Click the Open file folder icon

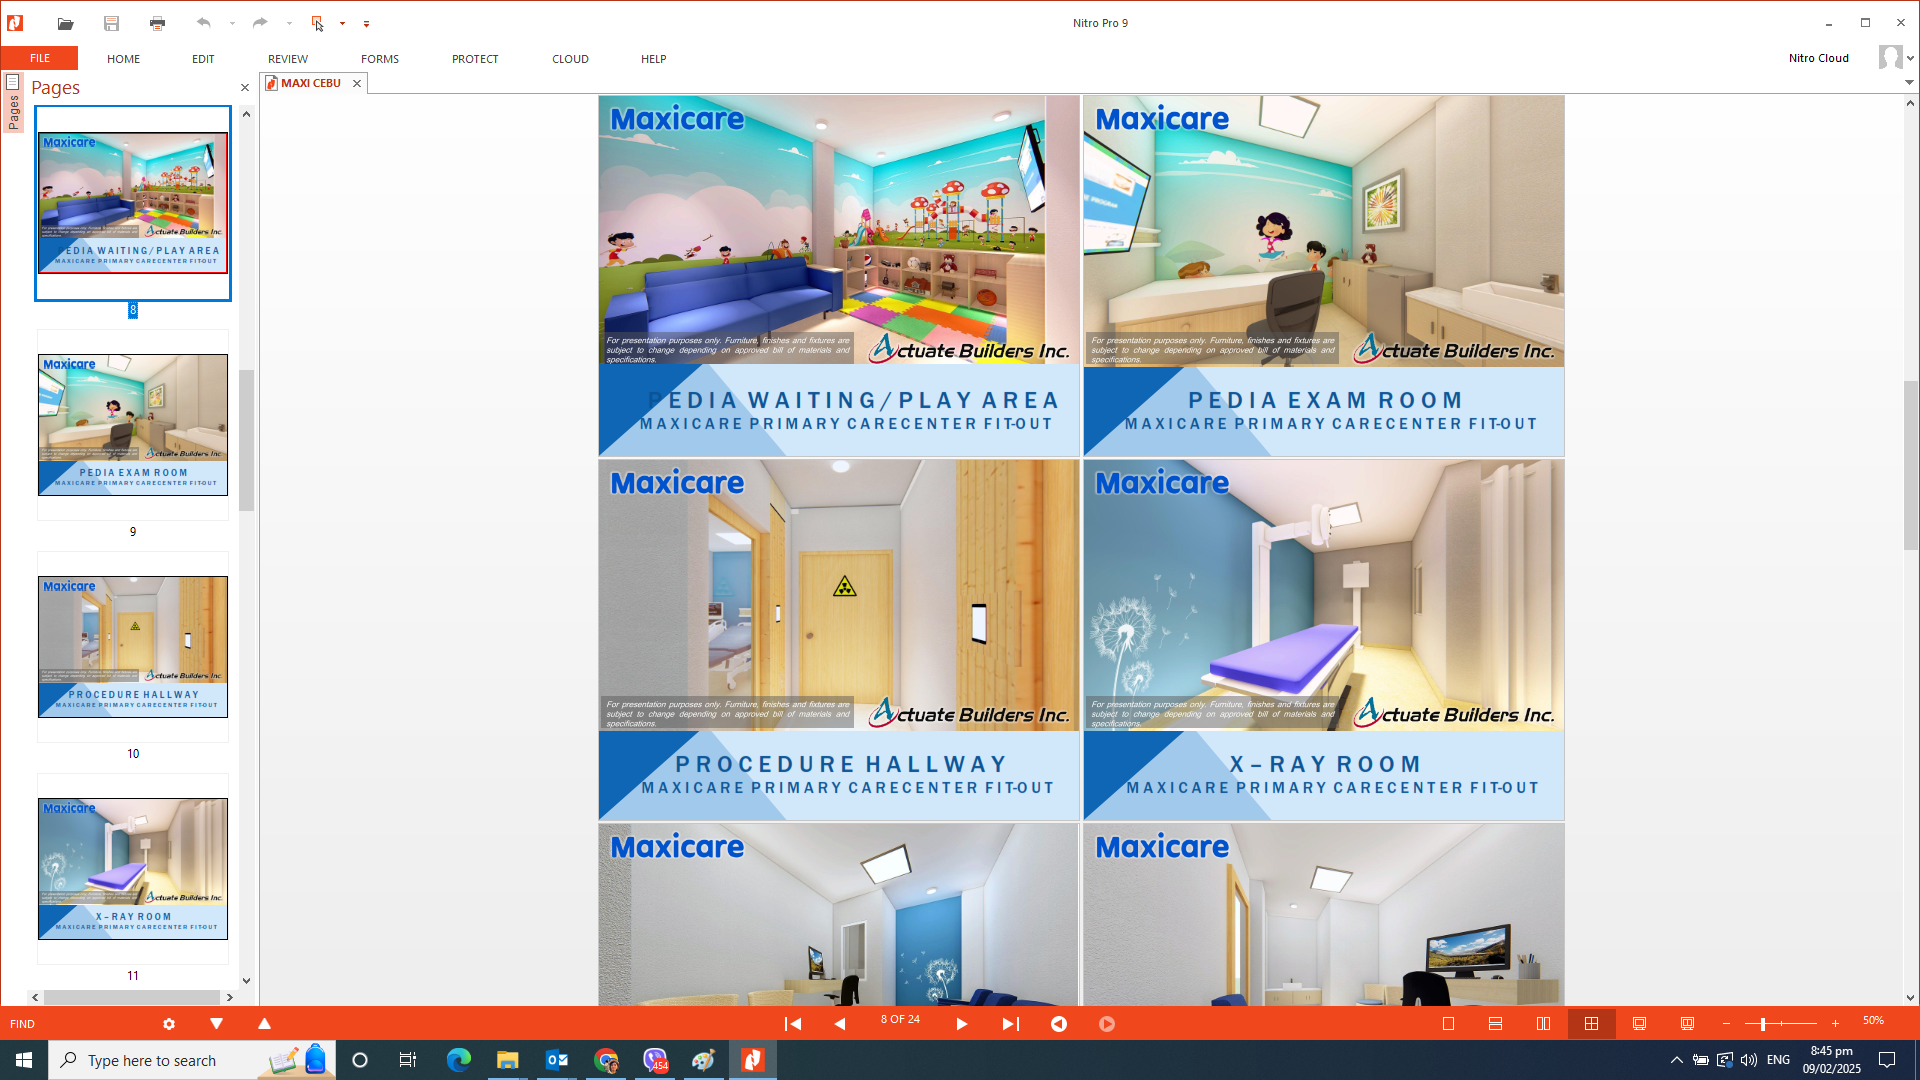click(x=65, y=23)
